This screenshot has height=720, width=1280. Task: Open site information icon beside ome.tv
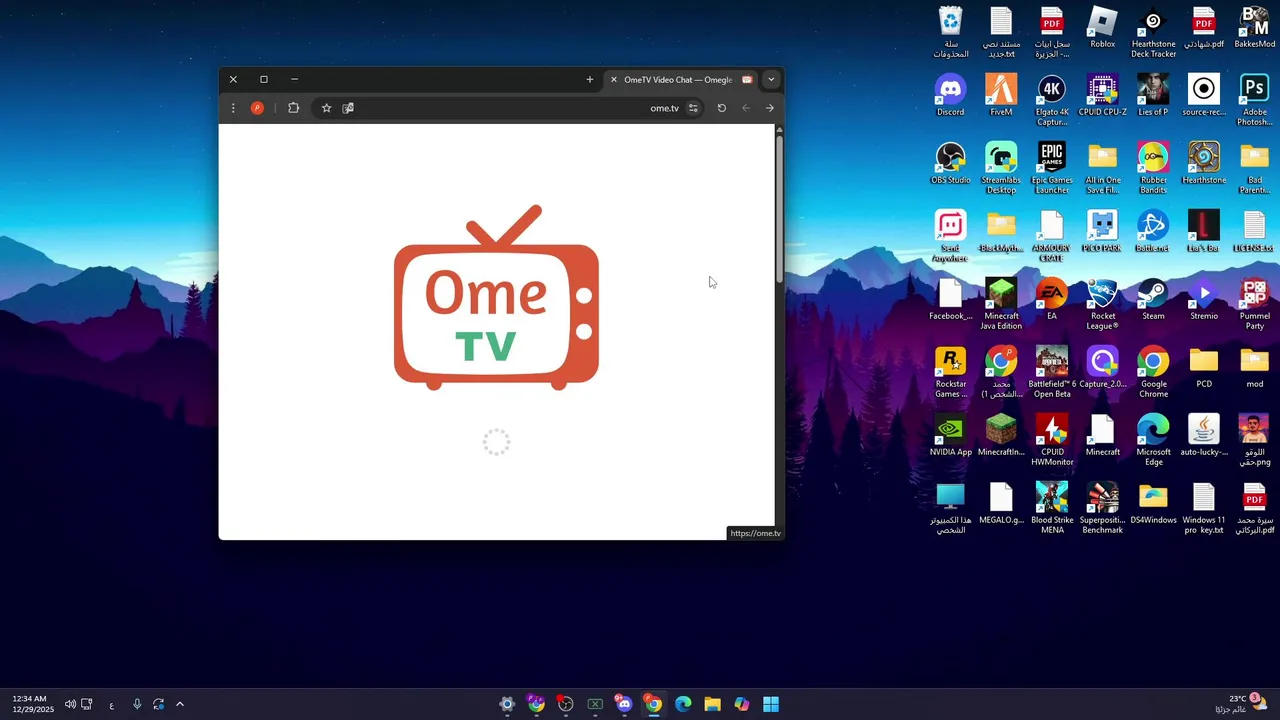[693, 108]
